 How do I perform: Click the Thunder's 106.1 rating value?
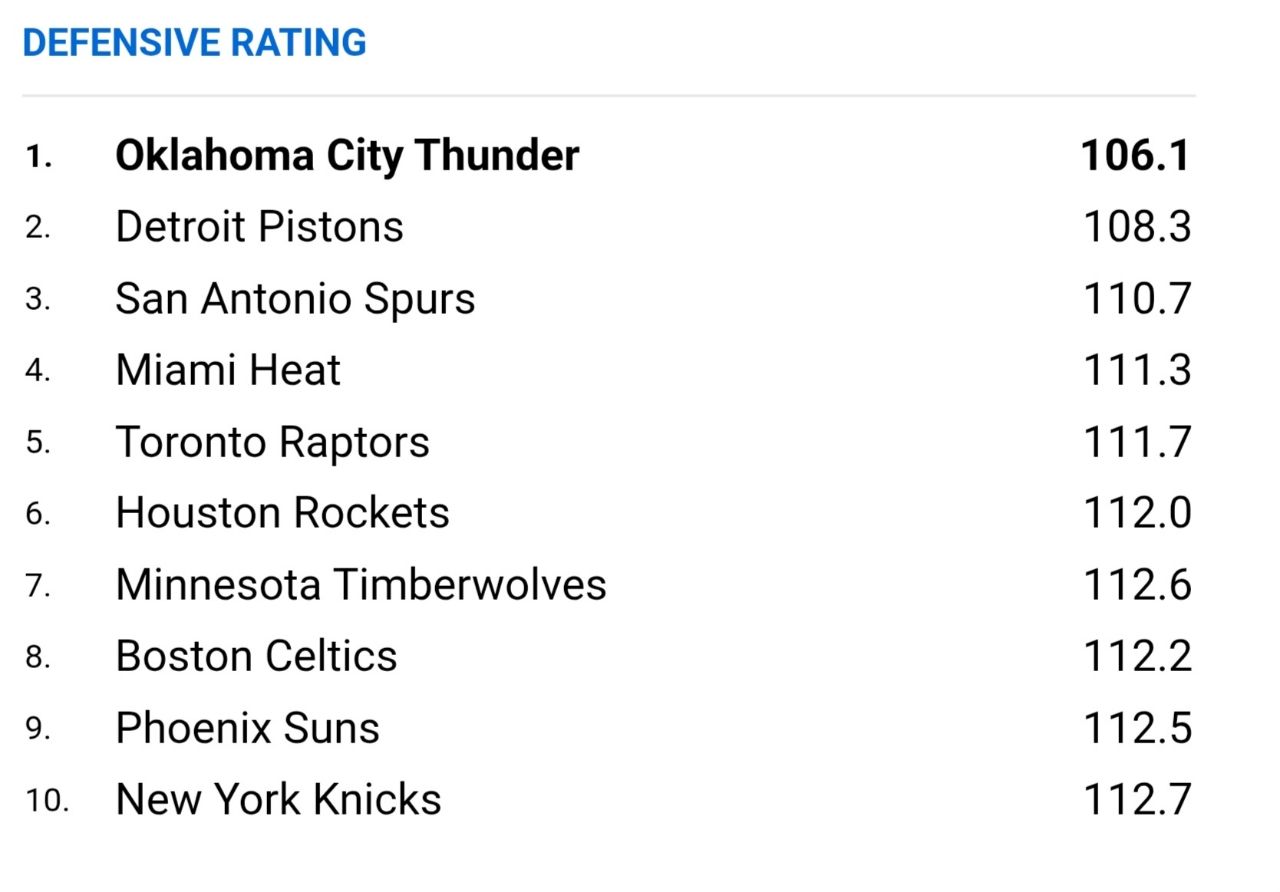coord(1136,156)
